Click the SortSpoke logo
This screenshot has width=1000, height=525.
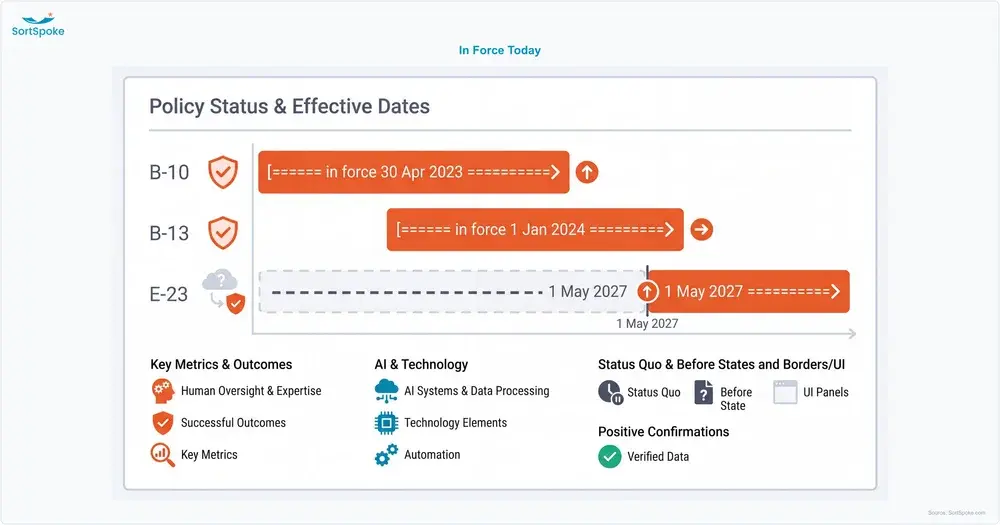coord(38,25)
